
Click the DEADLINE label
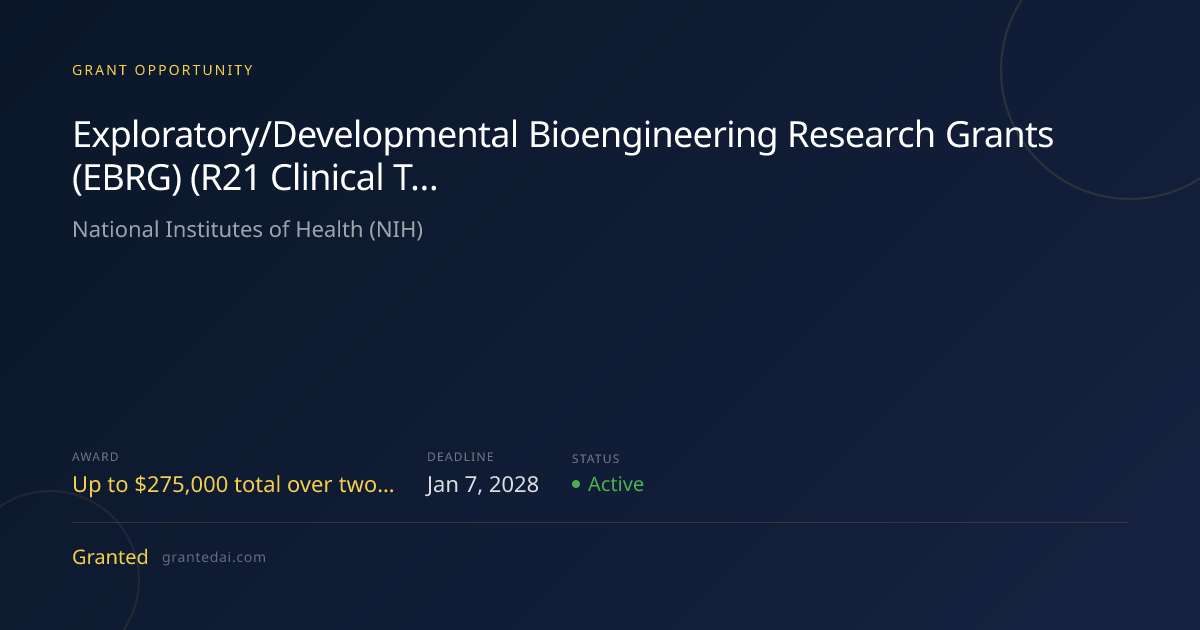(x=460, y=457)
